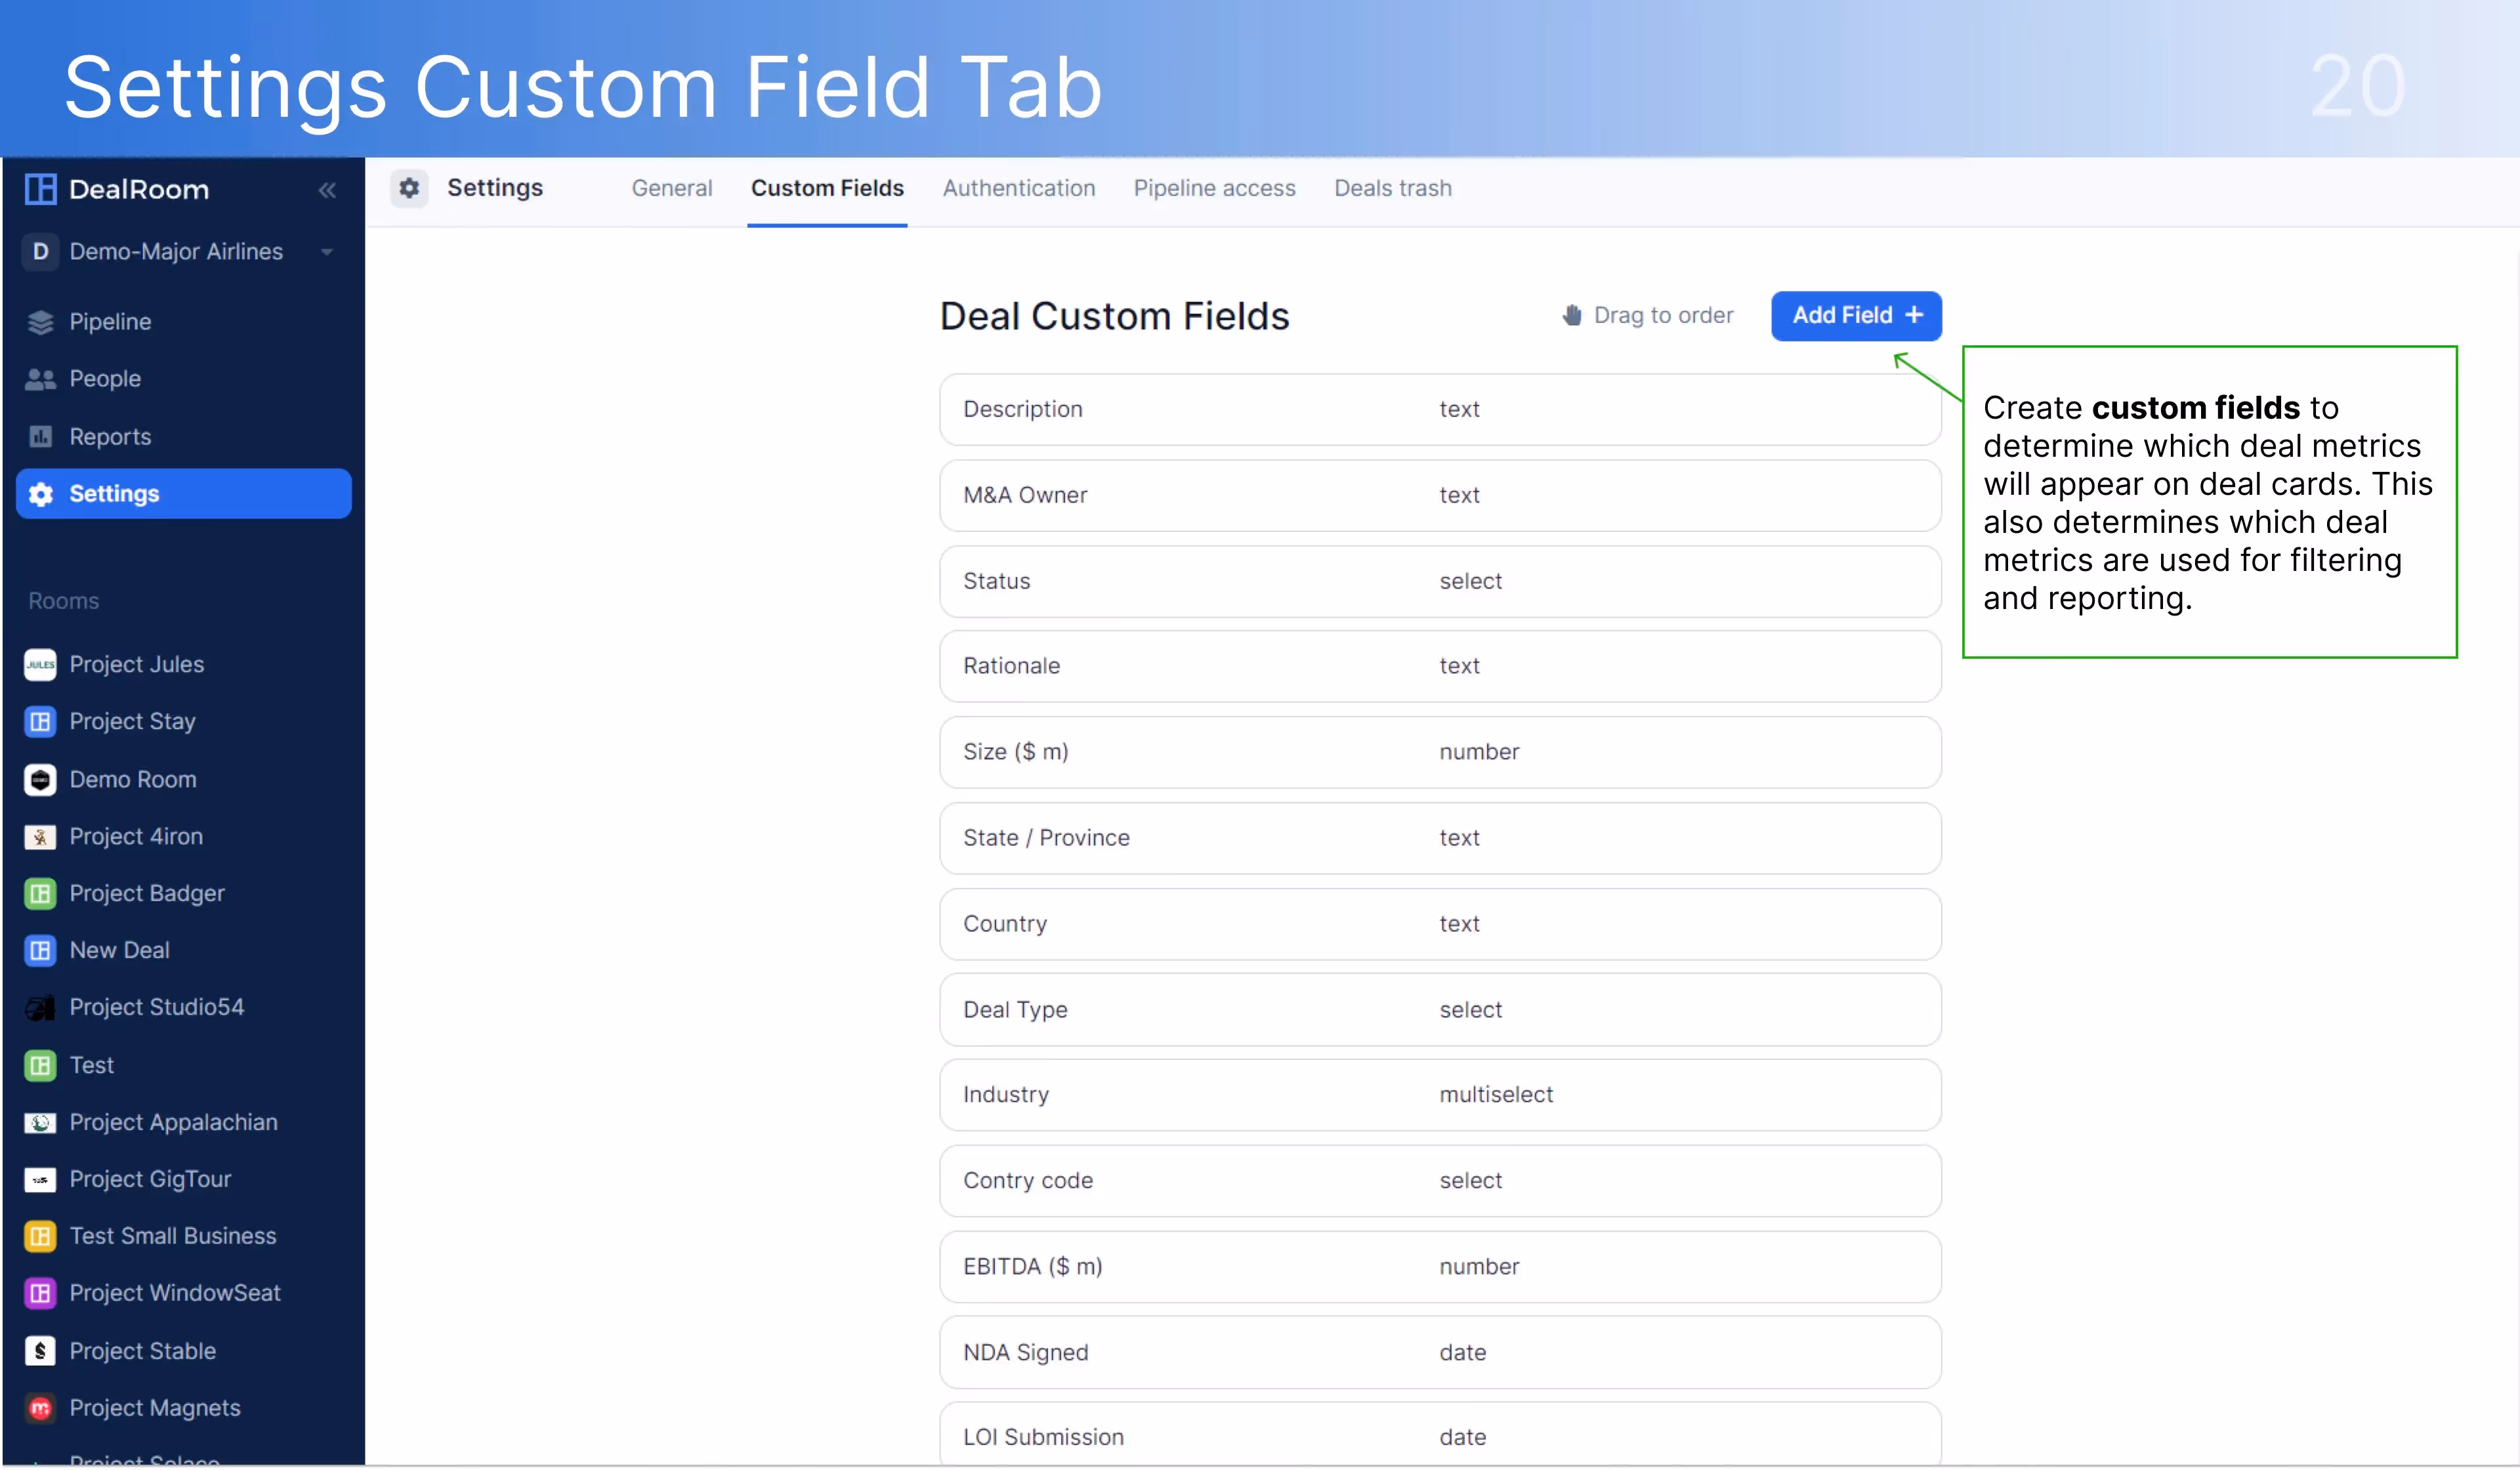Viewport: 2520px width, 1470px height.
Task: Open the Pipeline section via its layers icon
Action: (40, 321)
